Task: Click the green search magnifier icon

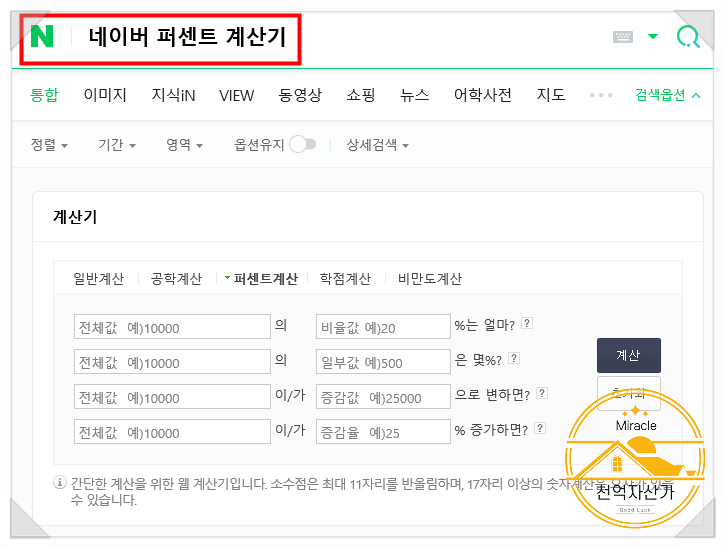Action: (688, 36)
